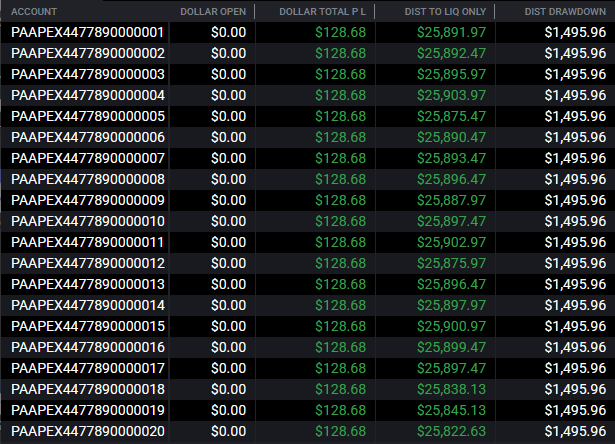Select account PAAPEX4477890000017
Viewport: 615px width, 444px height.
pos(87,368)
